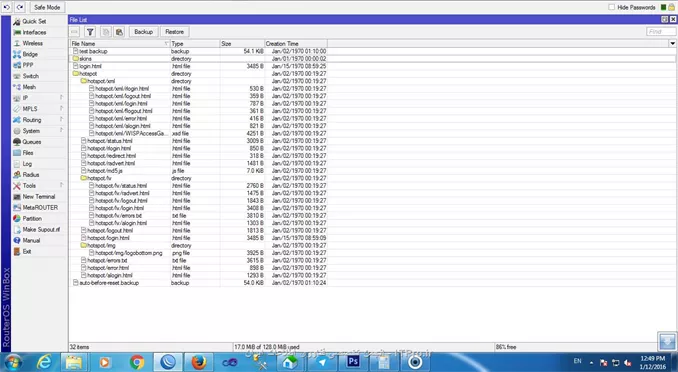Launch Internet Explorer from taskbar

click(x=44, y=362)
